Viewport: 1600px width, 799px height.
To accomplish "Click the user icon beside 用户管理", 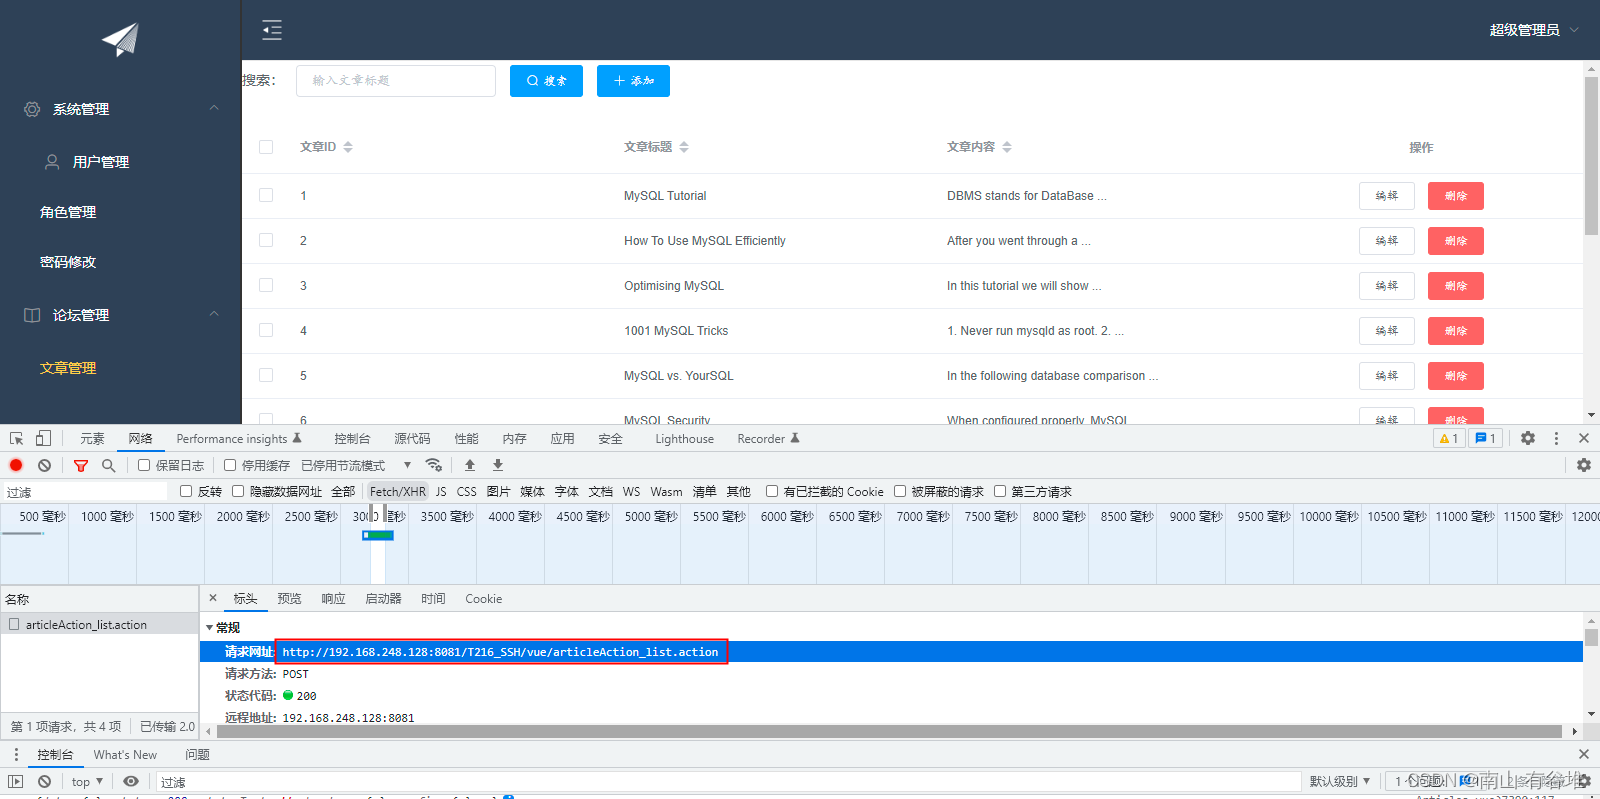I will pos(52,161).
